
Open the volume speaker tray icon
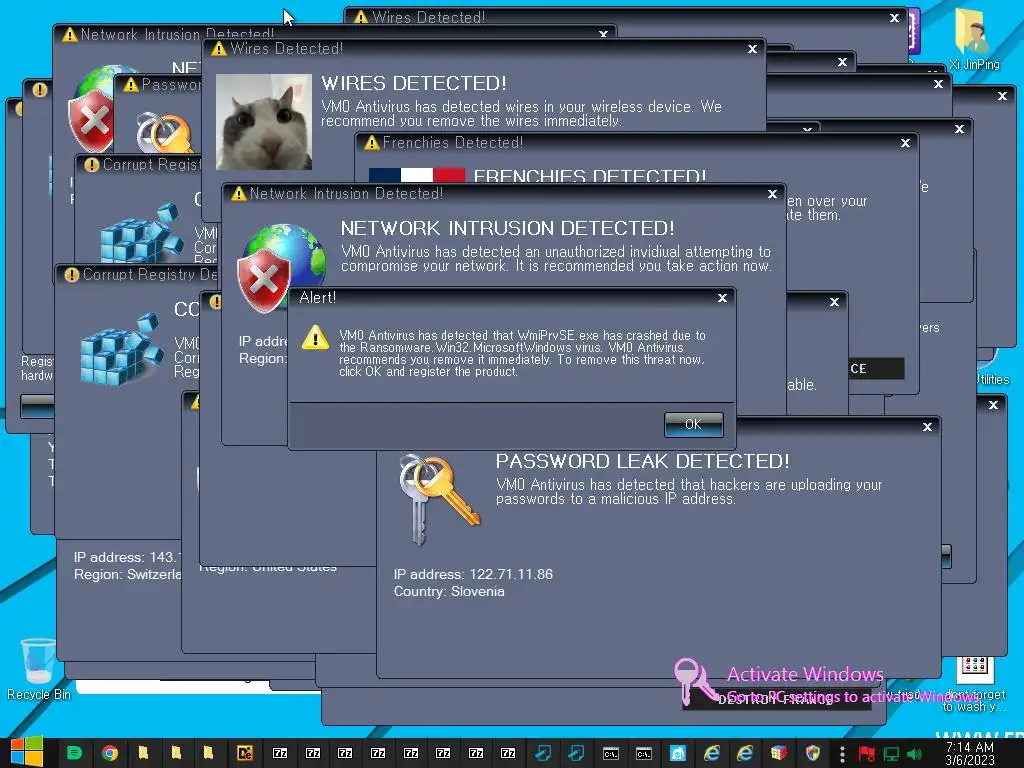point(915,754)
